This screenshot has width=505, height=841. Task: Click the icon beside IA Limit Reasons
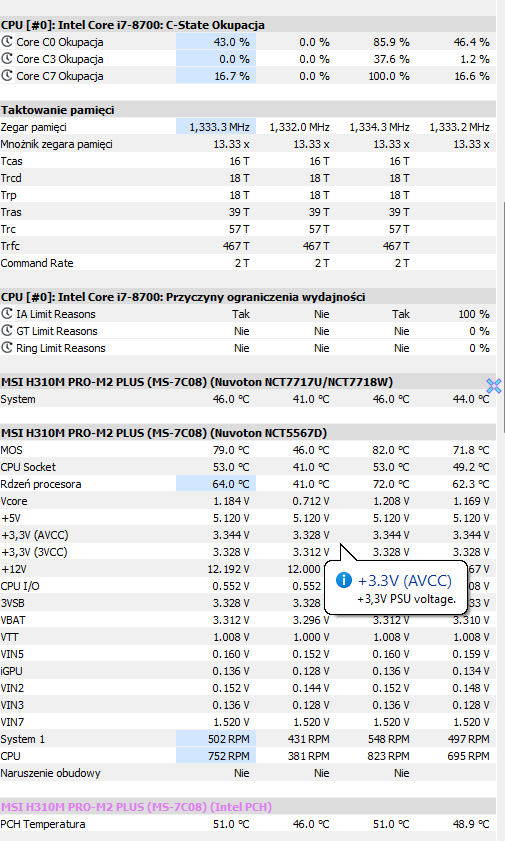click(x=6, y=314)
